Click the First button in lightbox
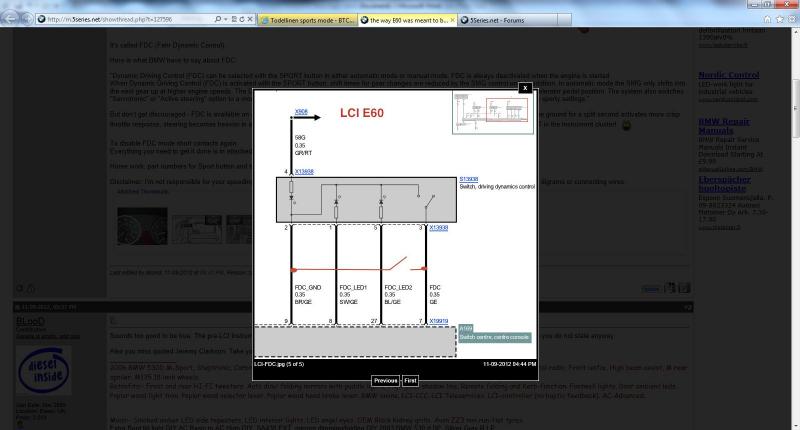800x430 pixels. pyautogui.click(x=410, y=381)
